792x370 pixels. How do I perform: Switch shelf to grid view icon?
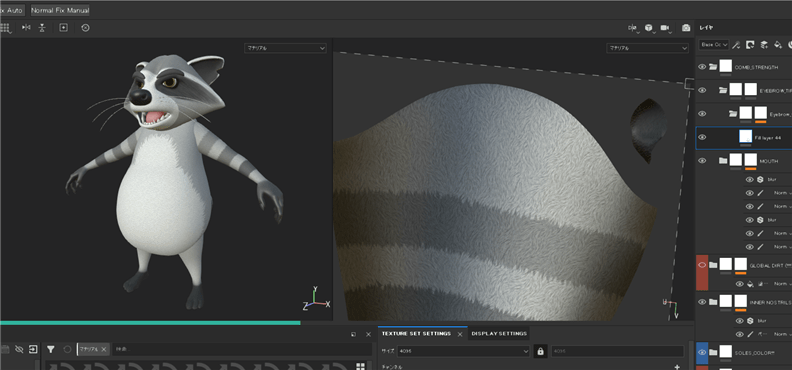tap(360, 366)
